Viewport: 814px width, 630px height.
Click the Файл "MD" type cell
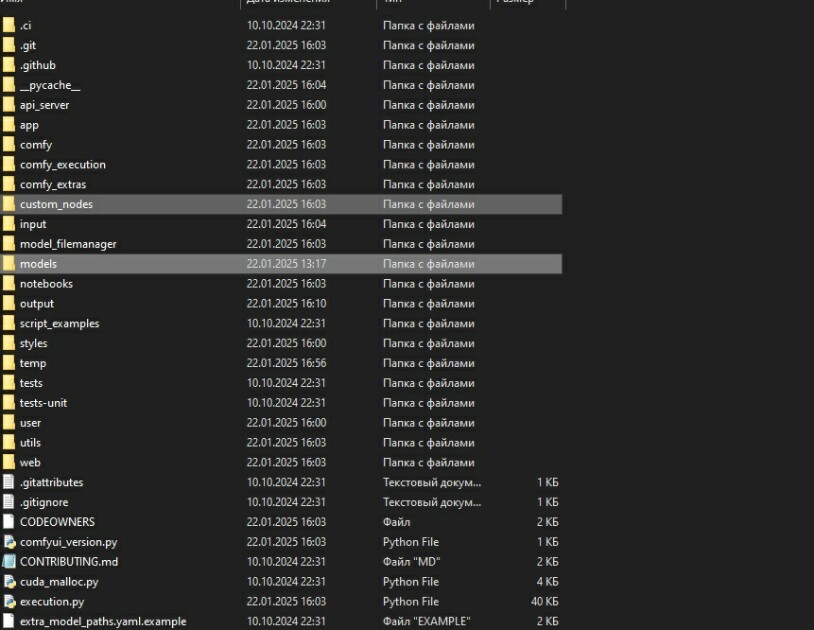(x=412, y=561)
